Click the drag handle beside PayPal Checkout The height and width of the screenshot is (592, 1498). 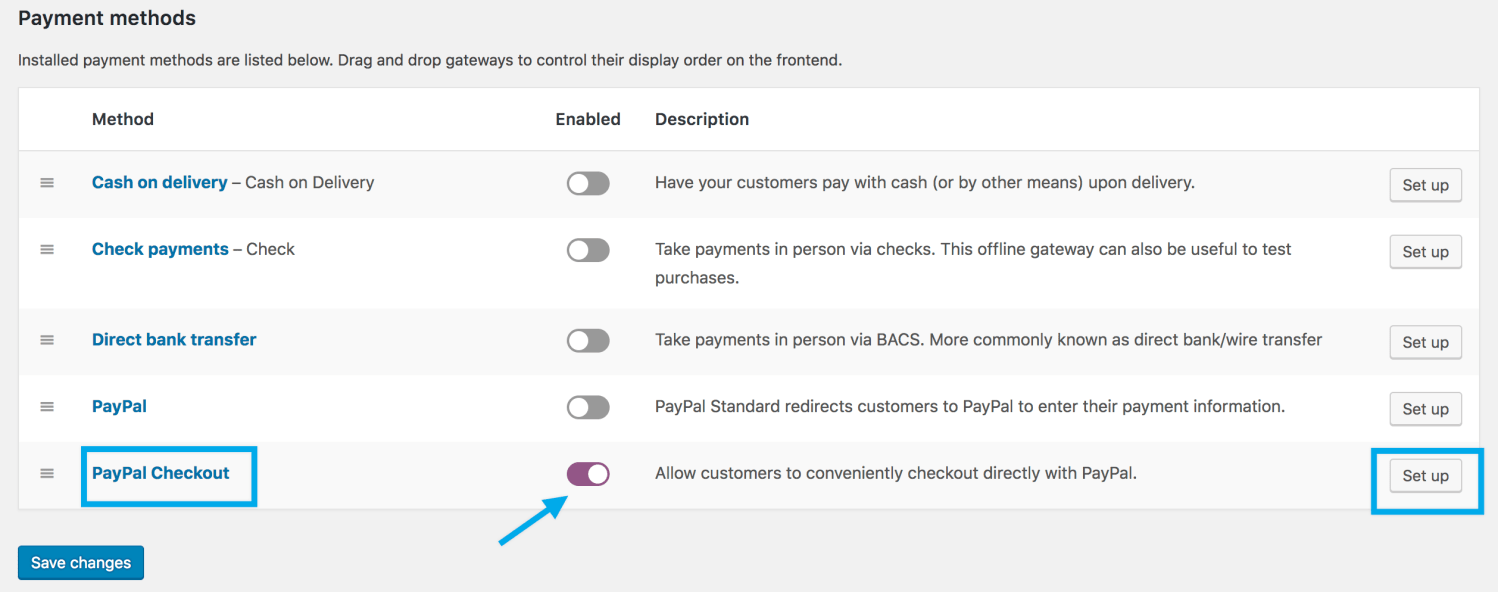point(47,474)
